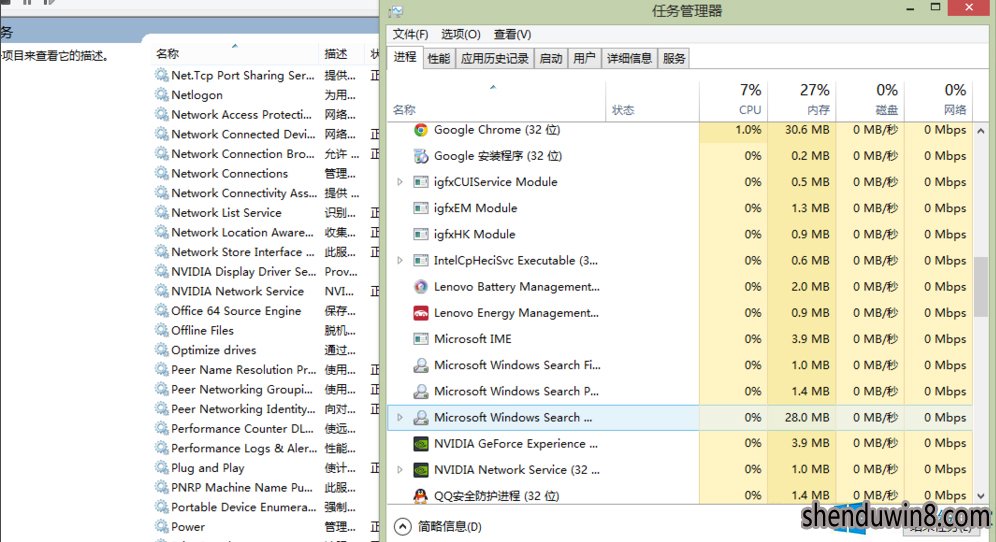Sort processes by 网络 column
996x542 pixels.
[938, 100]
